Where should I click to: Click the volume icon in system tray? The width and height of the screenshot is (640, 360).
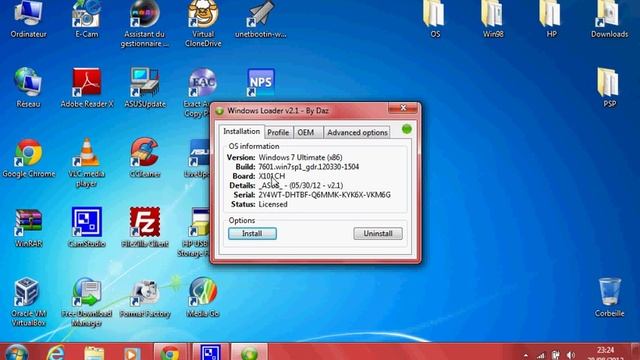click(x=571, y=355)
